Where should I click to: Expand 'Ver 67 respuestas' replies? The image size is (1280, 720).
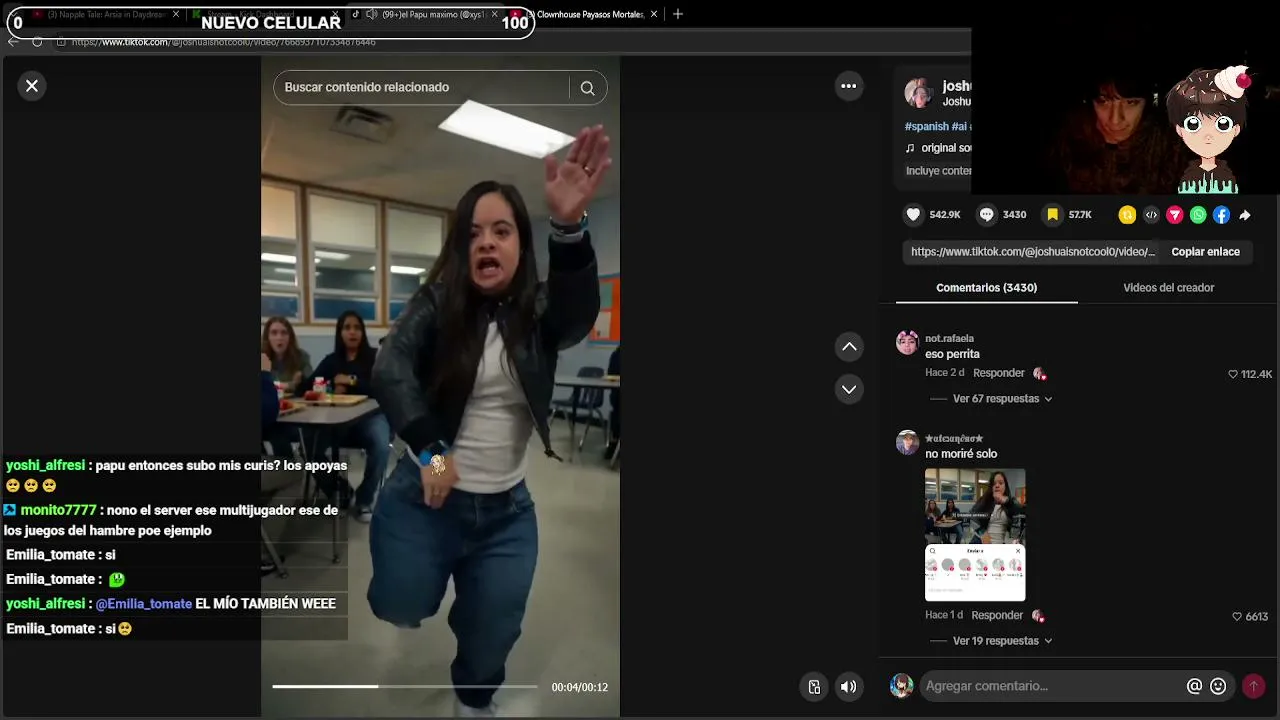[1002, 399]
